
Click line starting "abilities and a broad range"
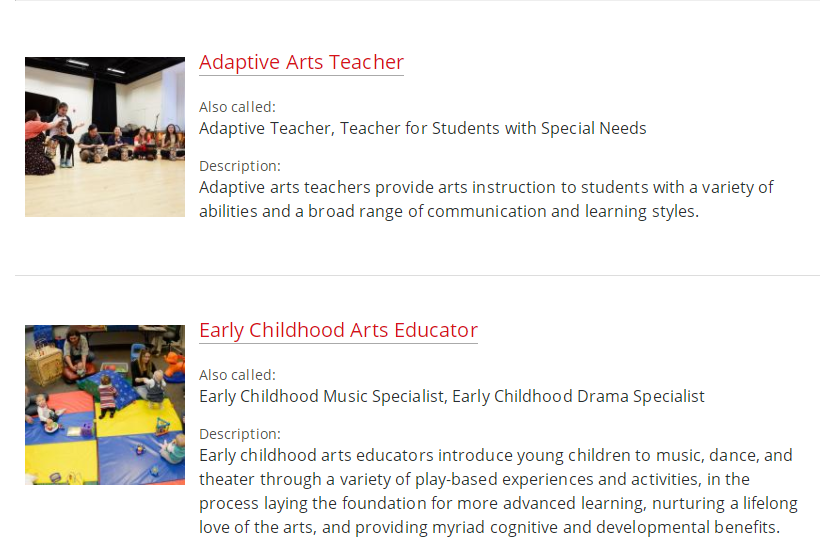coord(449,211)
